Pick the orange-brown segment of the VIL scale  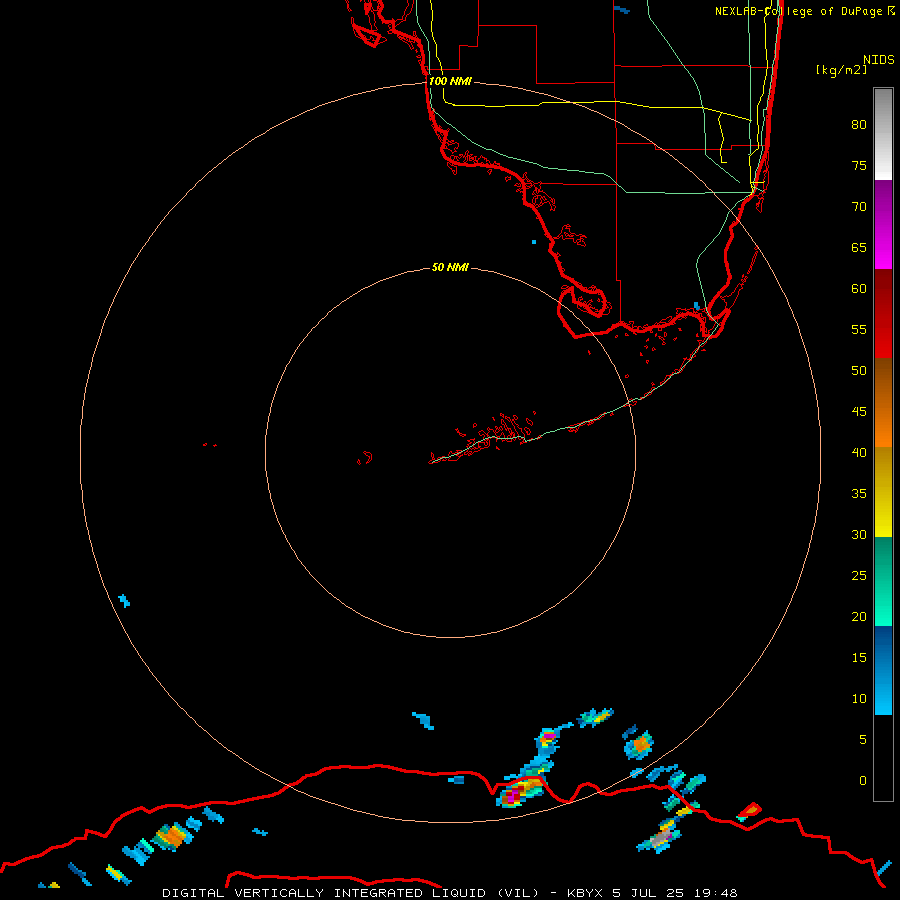pyautogui.click(x=883, y=402)
